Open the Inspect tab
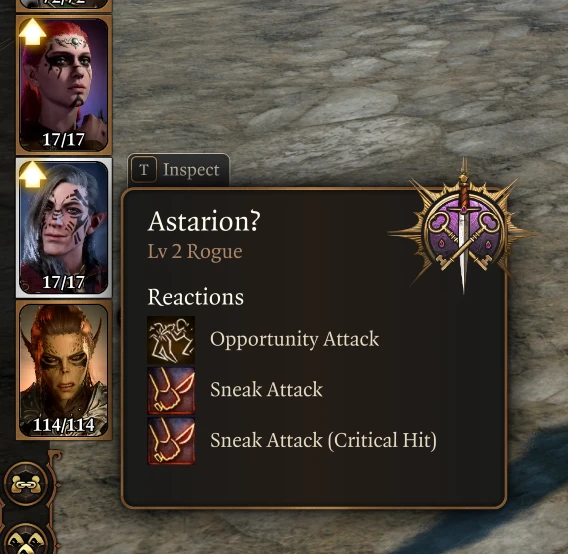The height and width of the screenshot is (554, 568). pyautogui.click(x=178, y=170)
